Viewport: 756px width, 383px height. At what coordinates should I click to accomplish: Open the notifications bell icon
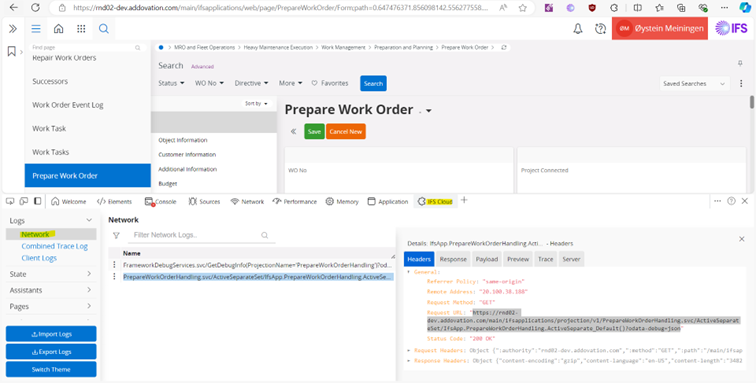pos(578,29)
